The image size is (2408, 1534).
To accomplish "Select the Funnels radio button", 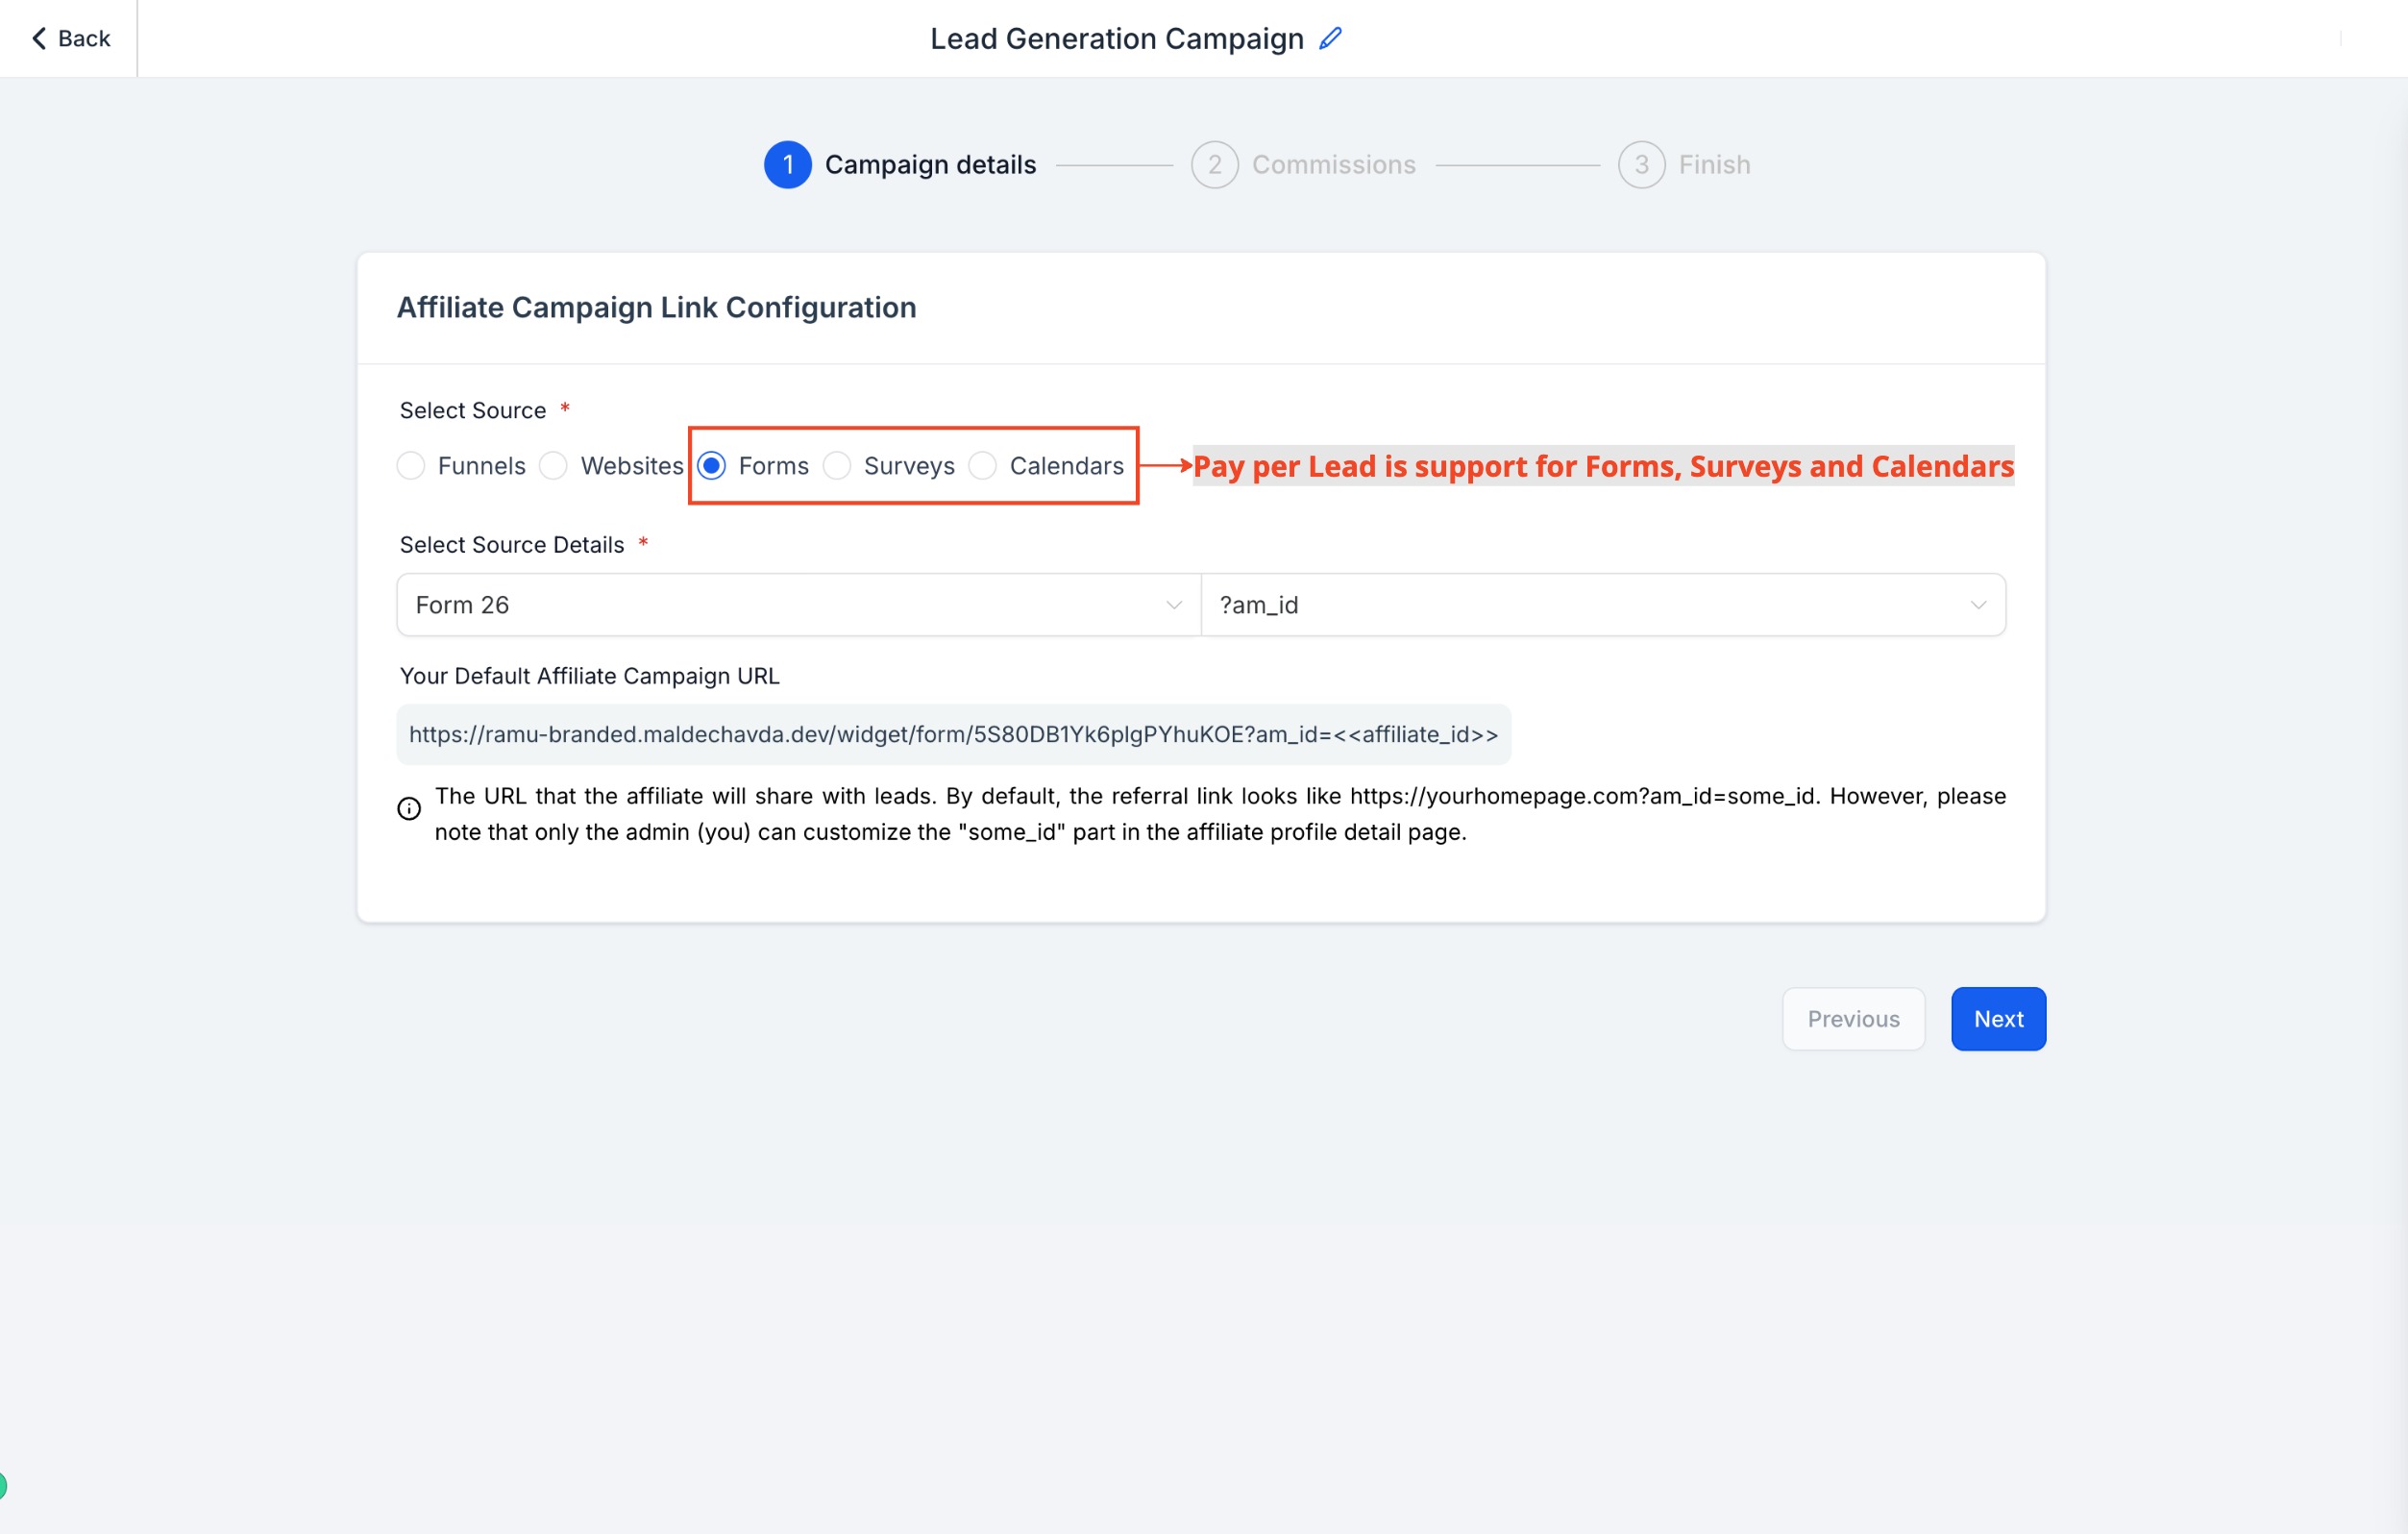I will pyautogui.click(x=411, y=466).
